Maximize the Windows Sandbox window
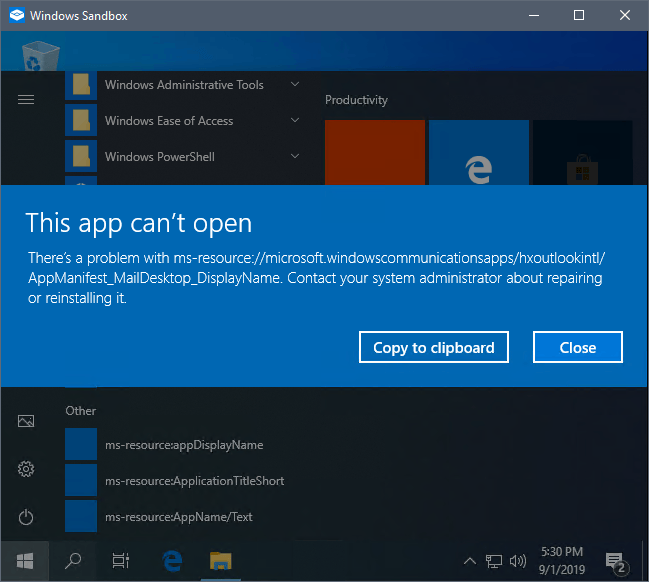This screenshot has height=582, width=649. [579, 15]
